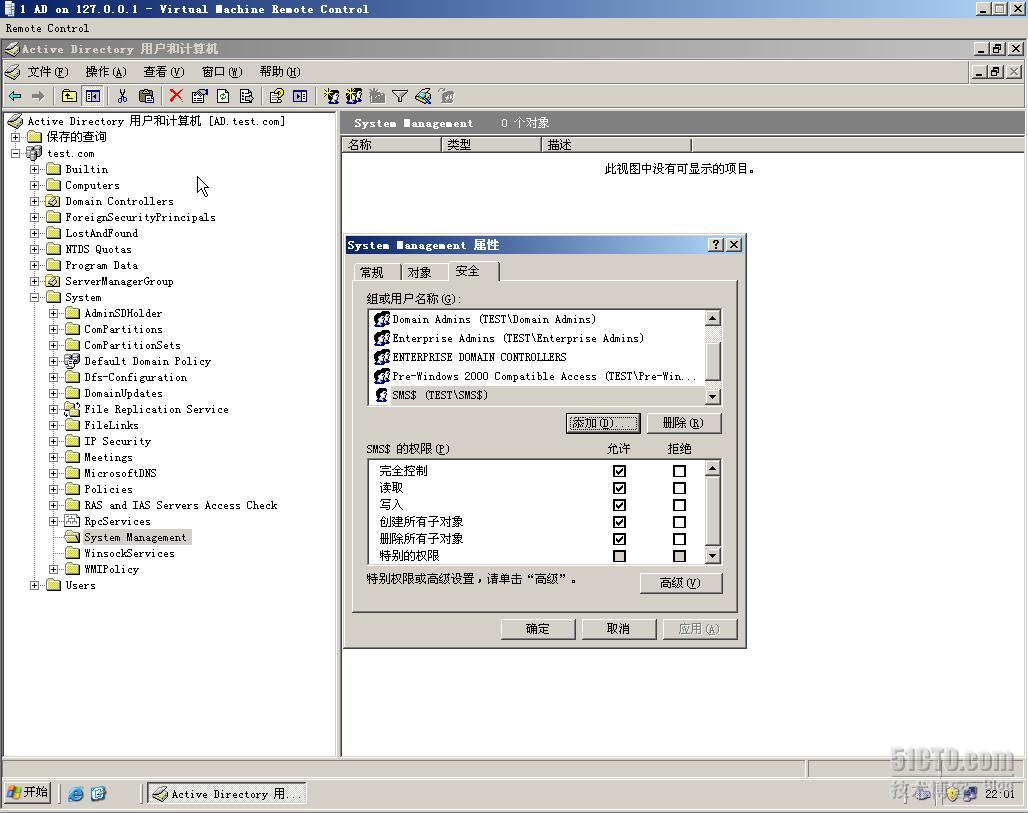Switch to the 对象 tab

coord(420,272)
